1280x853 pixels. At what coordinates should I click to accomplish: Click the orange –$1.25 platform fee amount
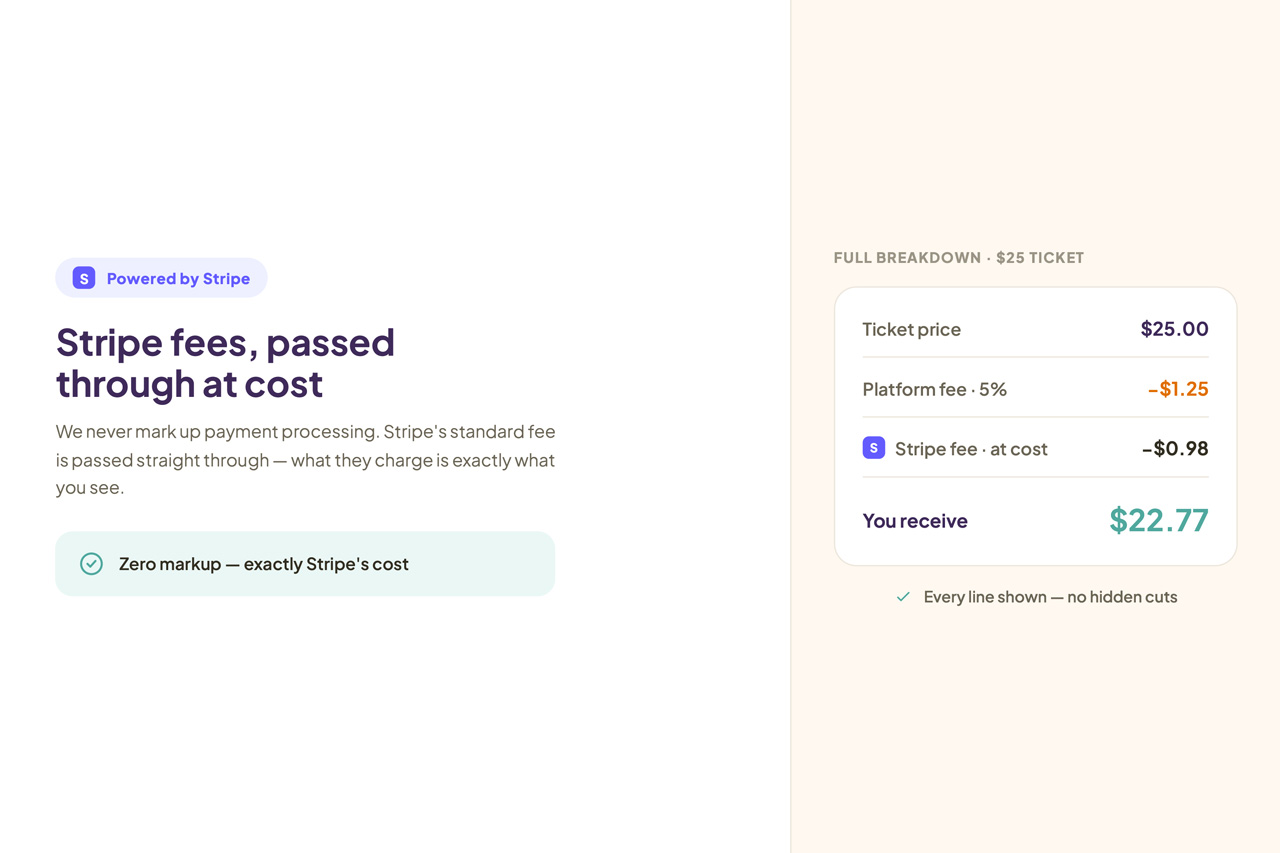pos(1178,388)
